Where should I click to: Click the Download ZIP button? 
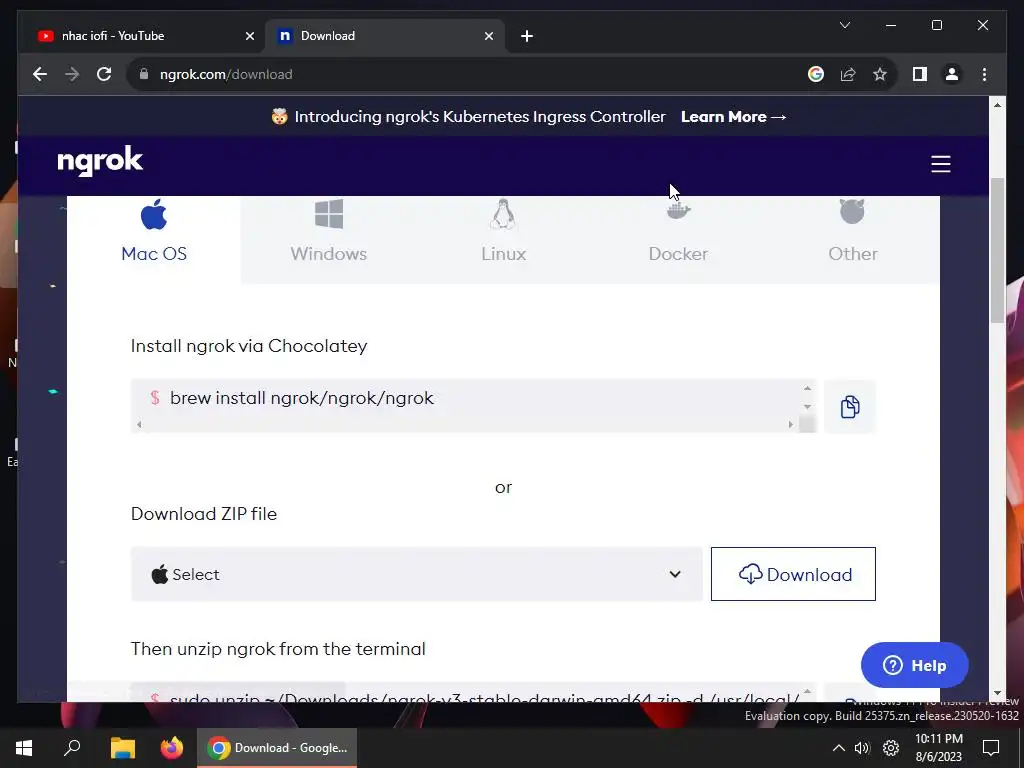pyautogui.click(x=793, y=574)
